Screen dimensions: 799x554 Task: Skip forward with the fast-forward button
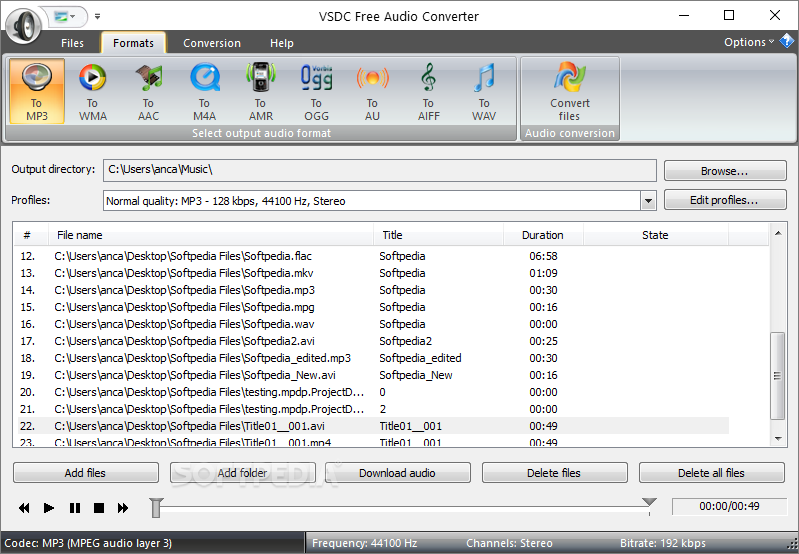[123, 508]
